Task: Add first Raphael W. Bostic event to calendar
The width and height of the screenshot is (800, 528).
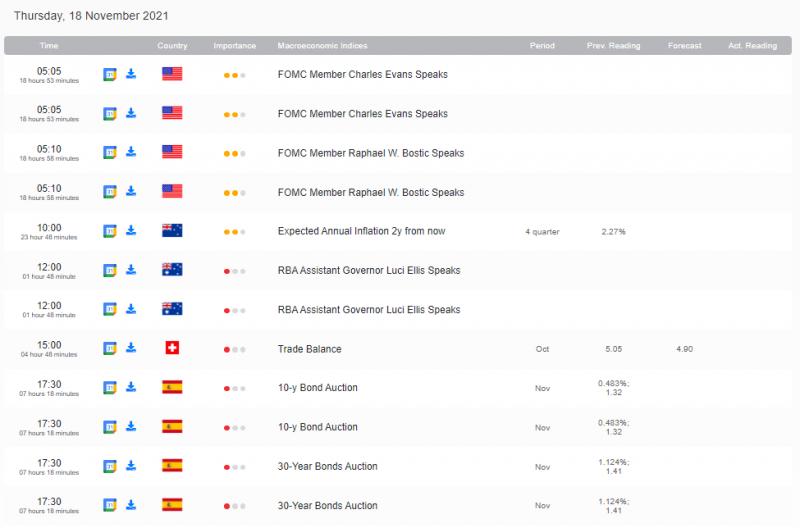Action: click(x=110, y=152)
